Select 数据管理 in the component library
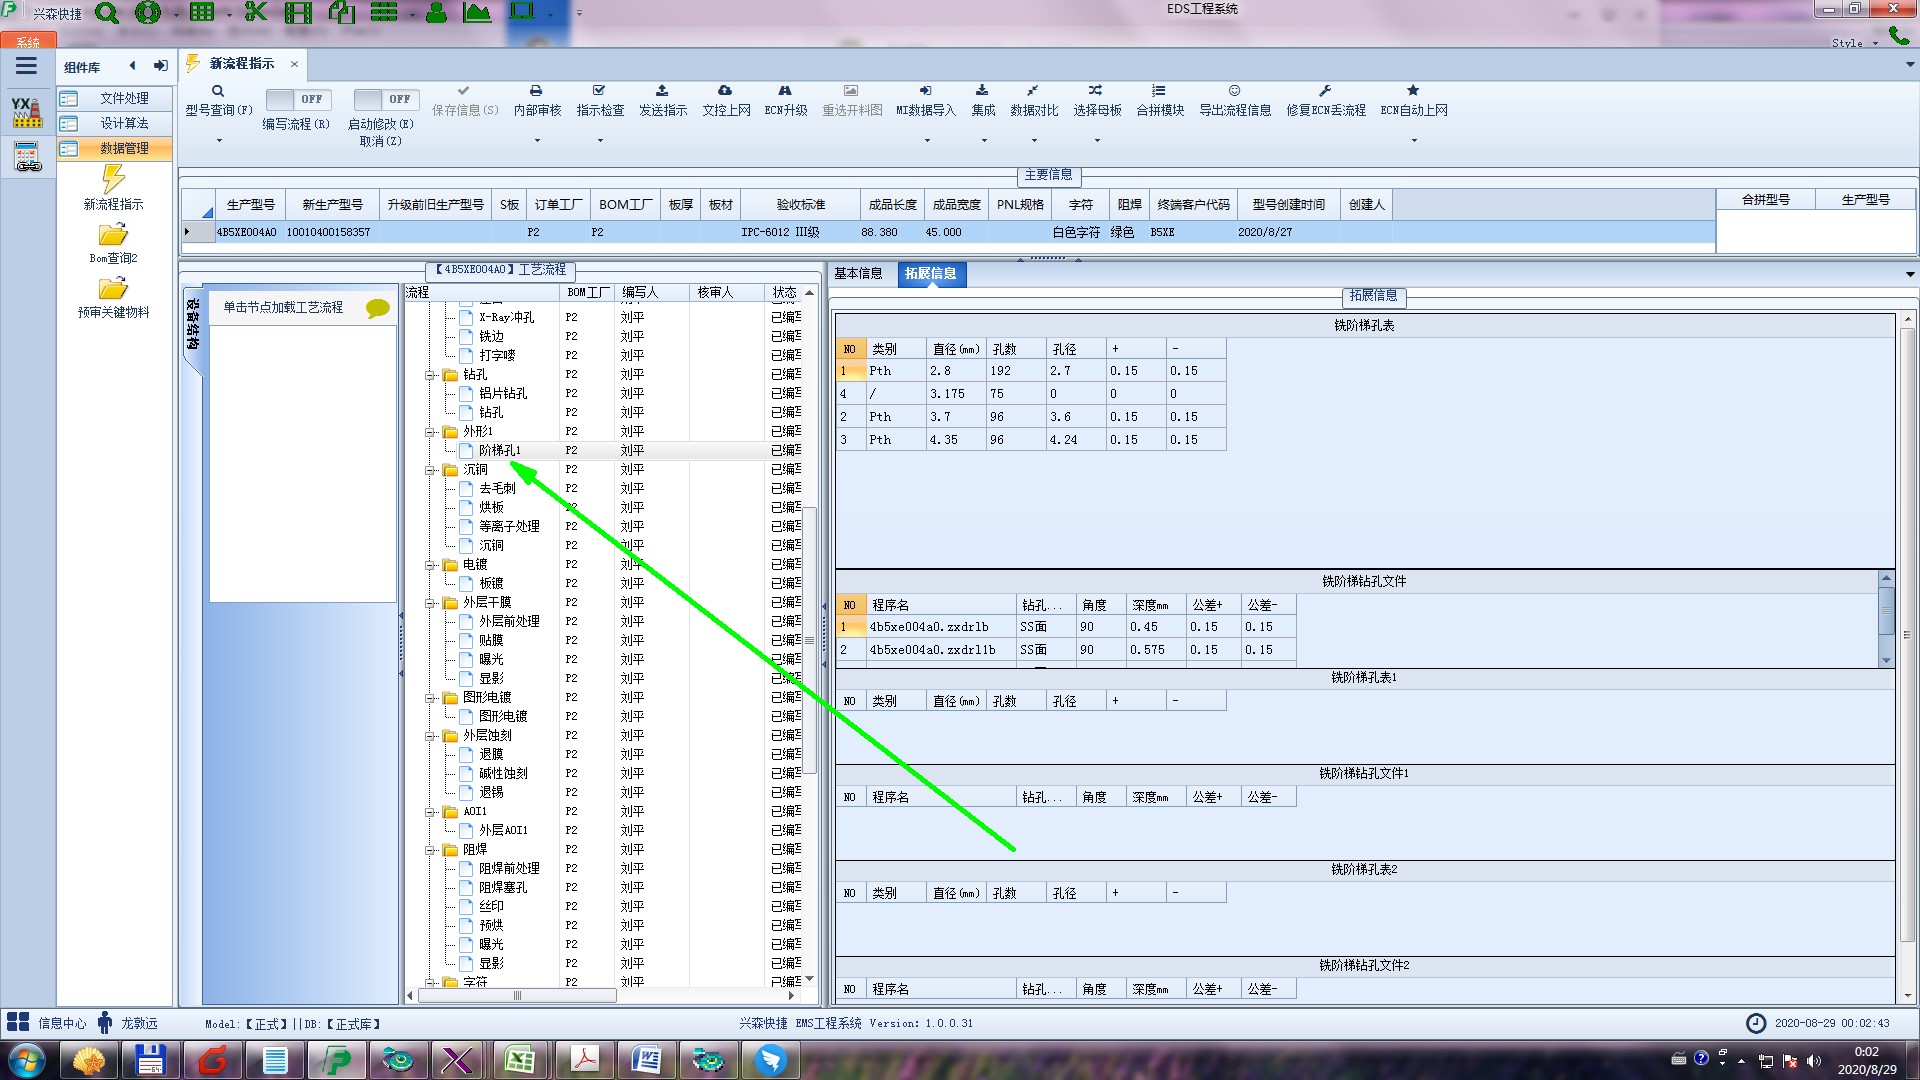 pos(123,148)
